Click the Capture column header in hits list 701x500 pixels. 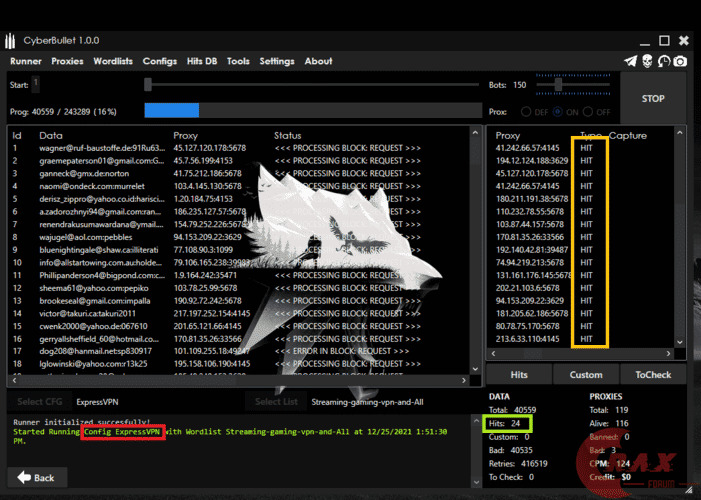(x=628, y=136)
